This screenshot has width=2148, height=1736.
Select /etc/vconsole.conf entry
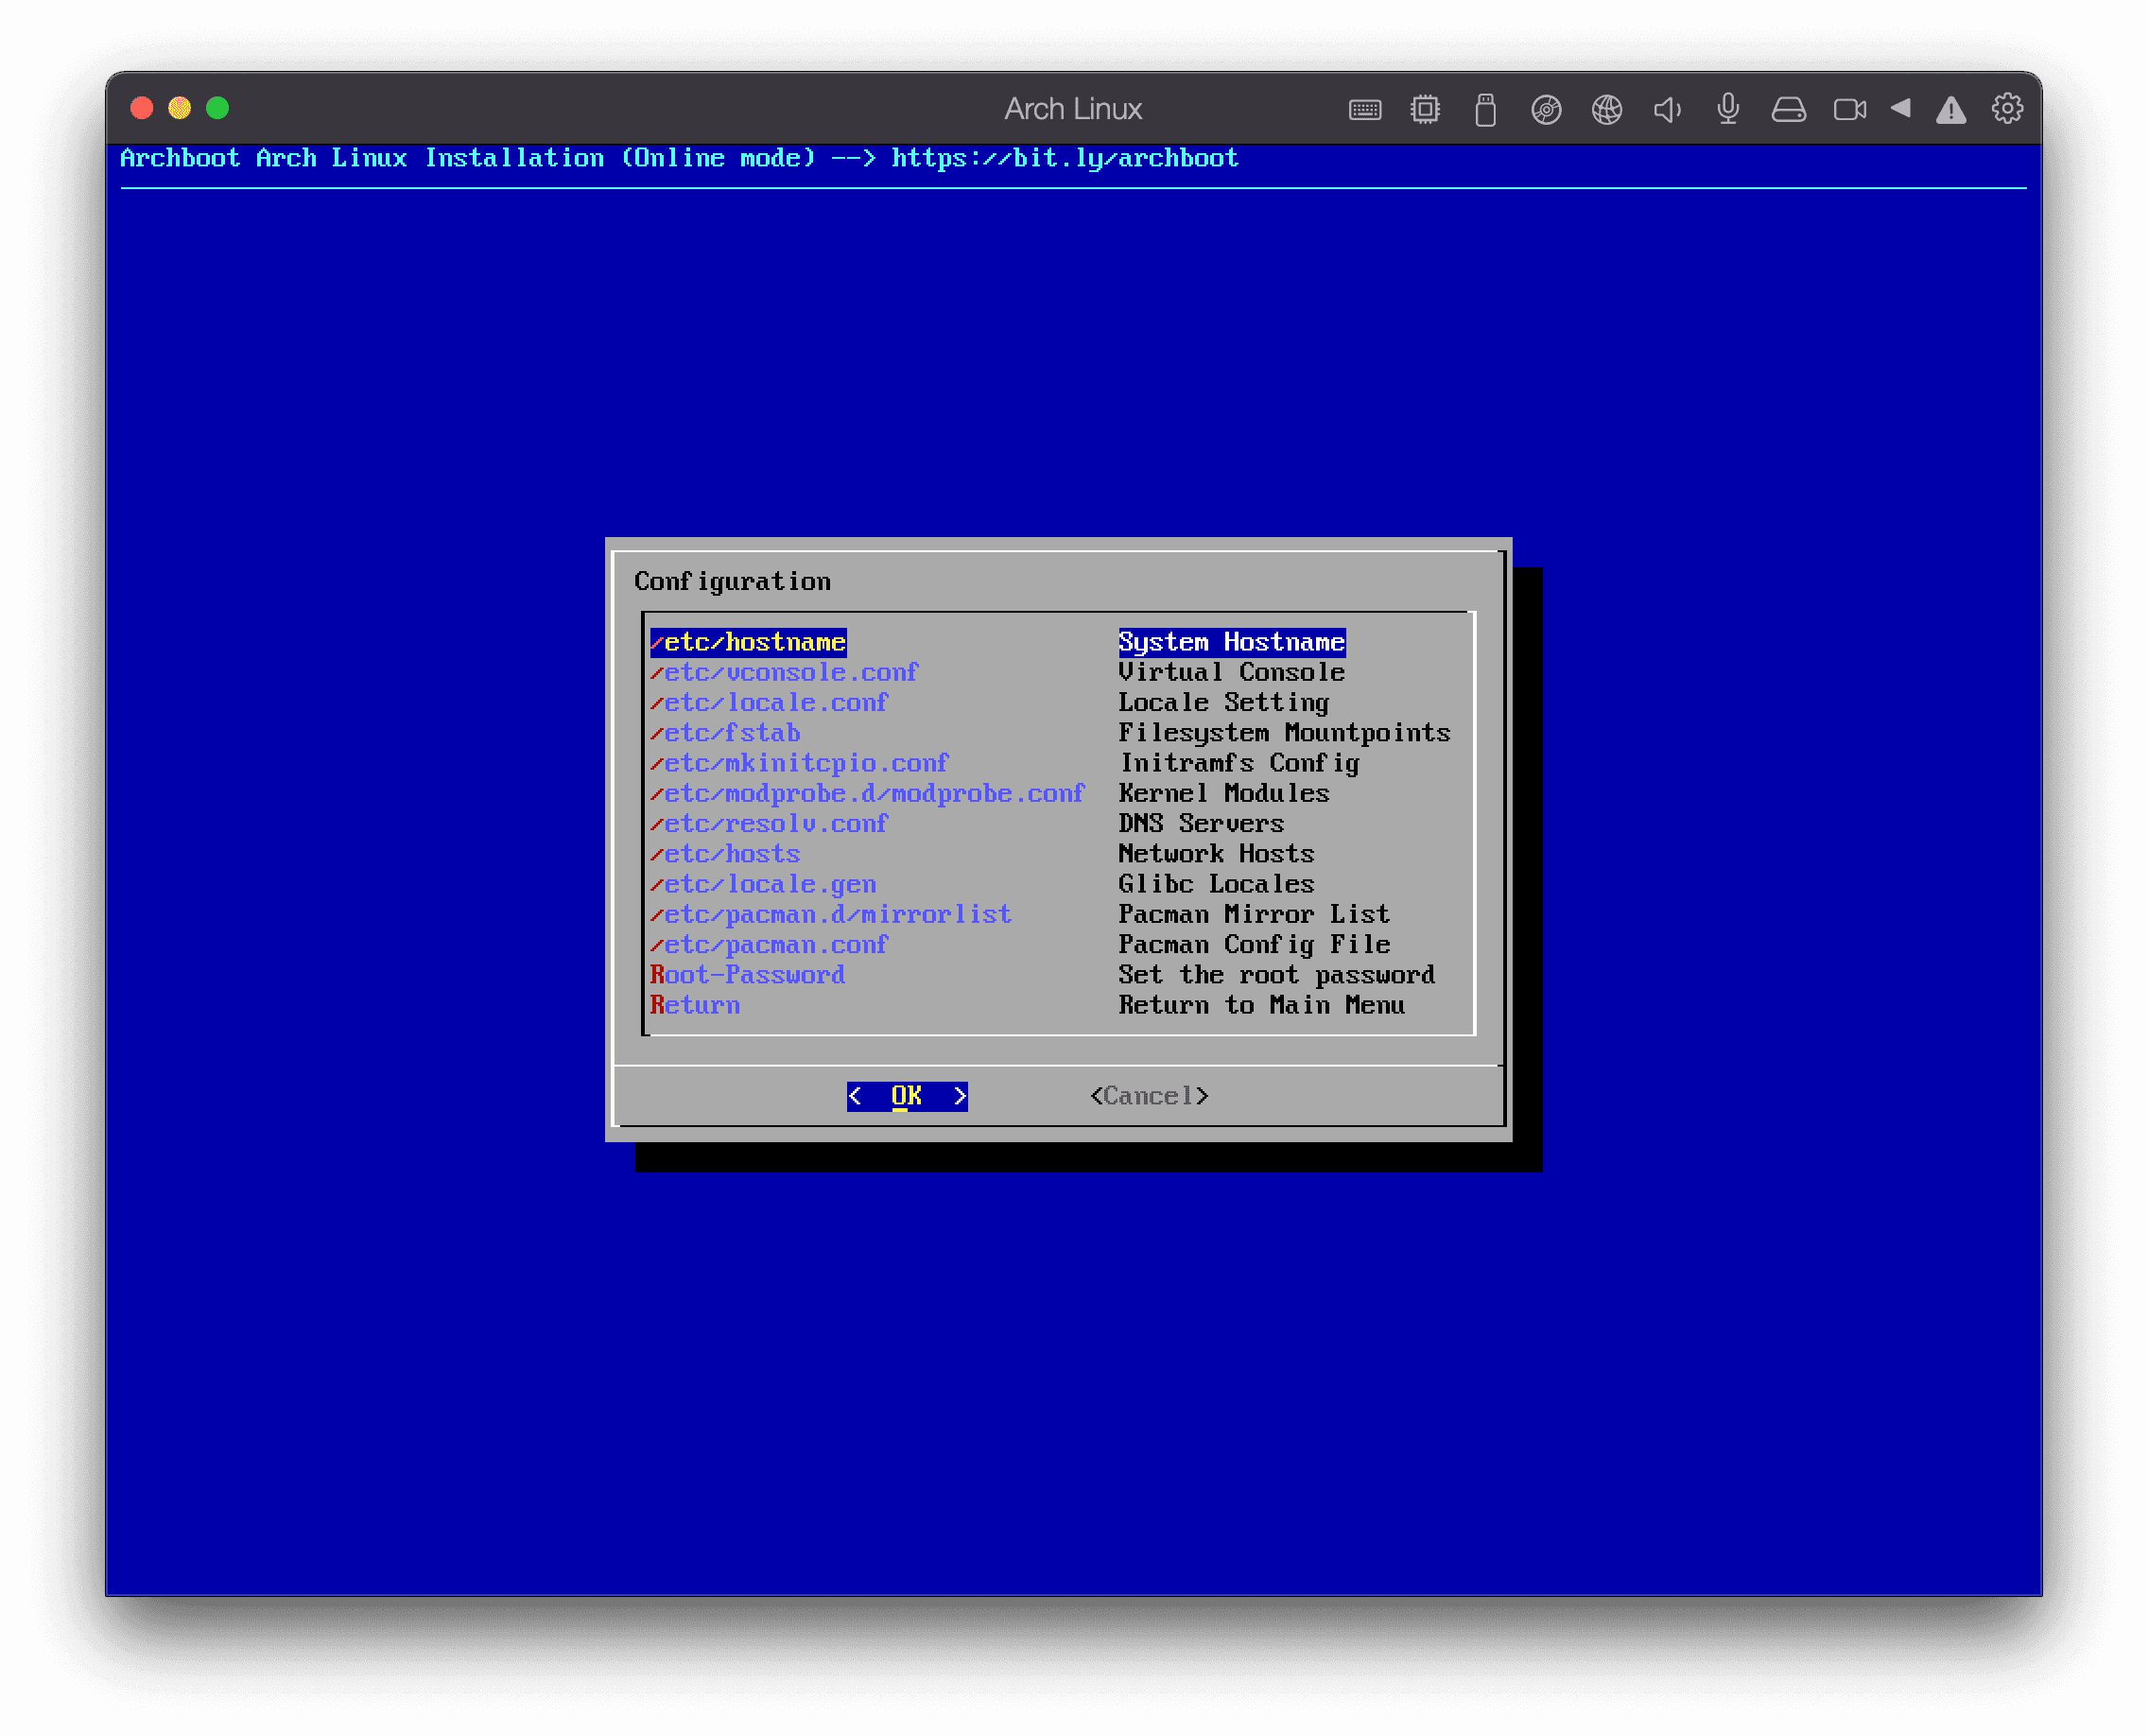tap(784, 672)
